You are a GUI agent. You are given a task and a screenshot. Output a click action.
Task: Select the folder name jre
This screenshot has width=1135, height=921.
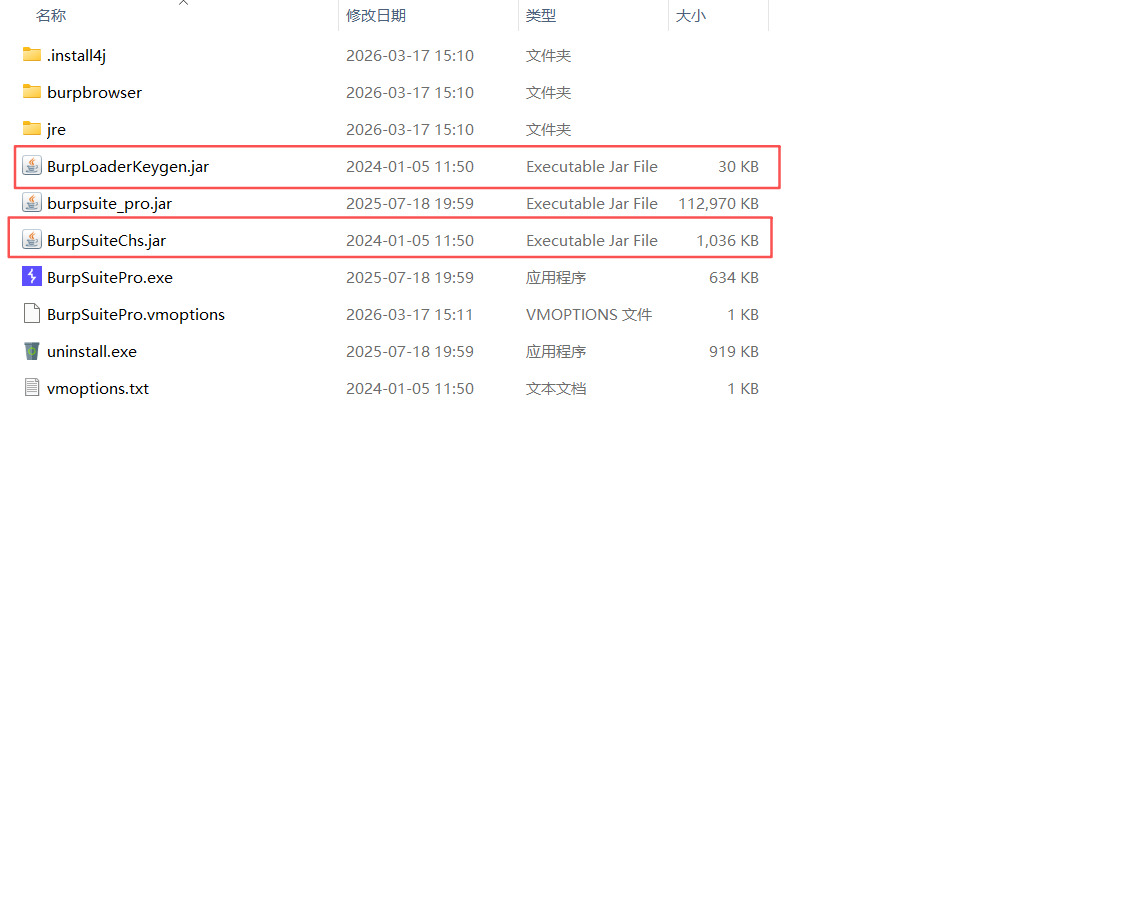pyautogui.click(x=56, y=130)
